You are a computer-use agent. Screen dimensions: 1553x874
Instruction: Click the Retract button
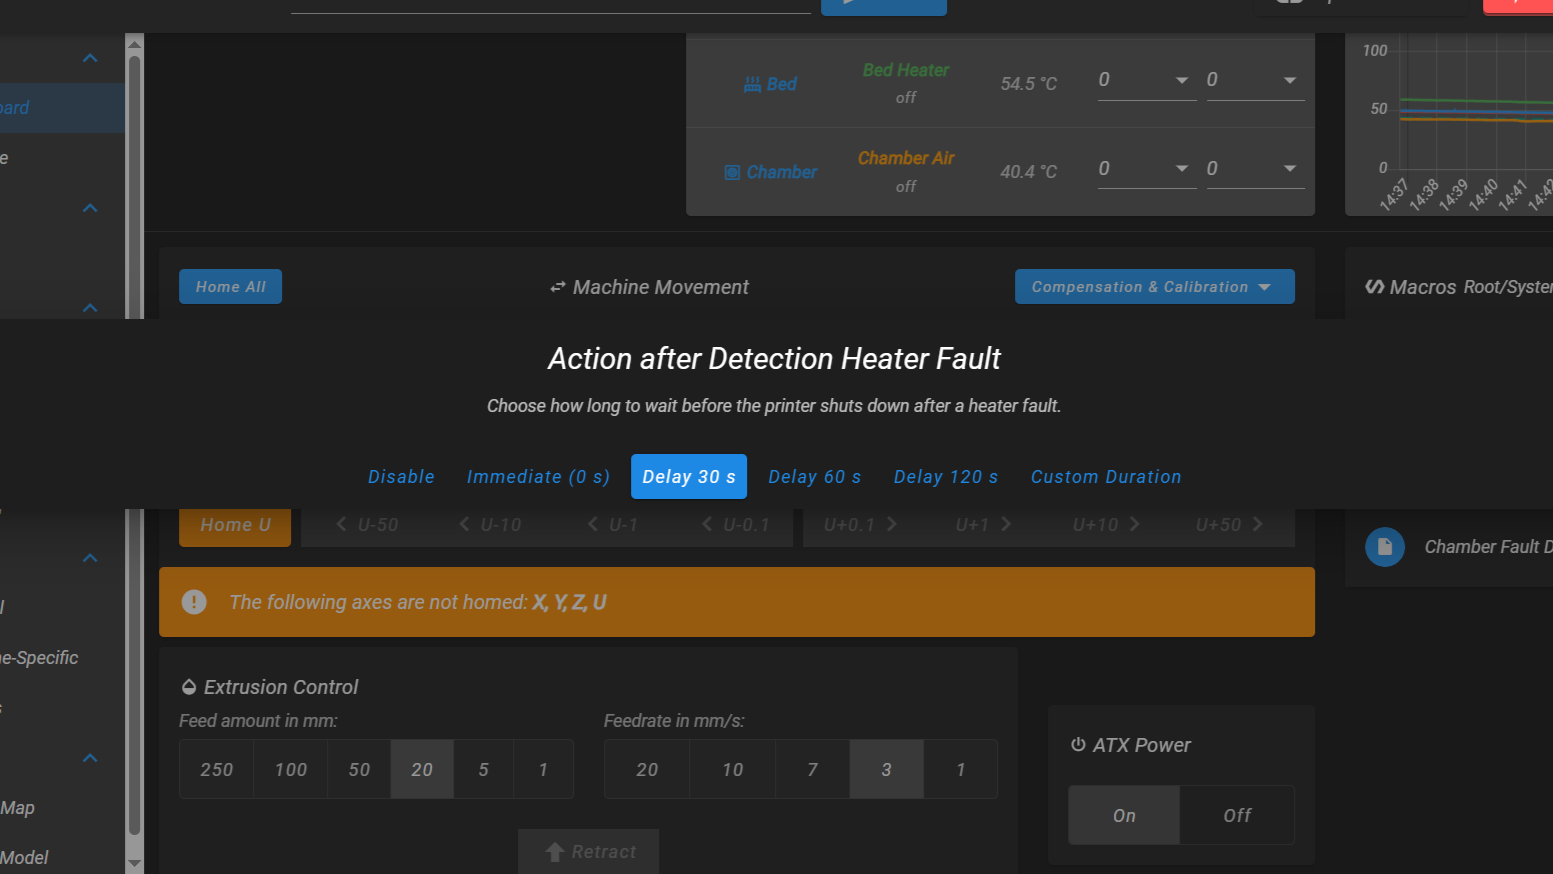pos(589,851)
